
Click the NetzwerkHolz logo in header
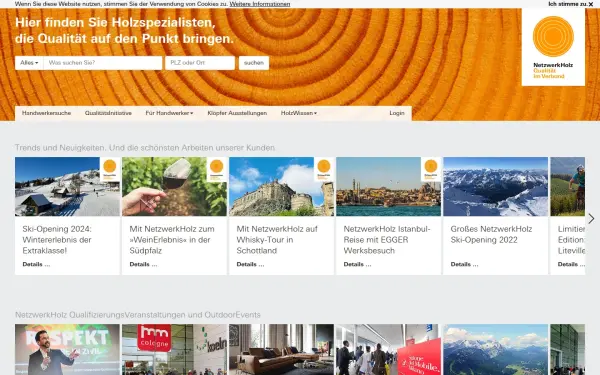point(553,47)
